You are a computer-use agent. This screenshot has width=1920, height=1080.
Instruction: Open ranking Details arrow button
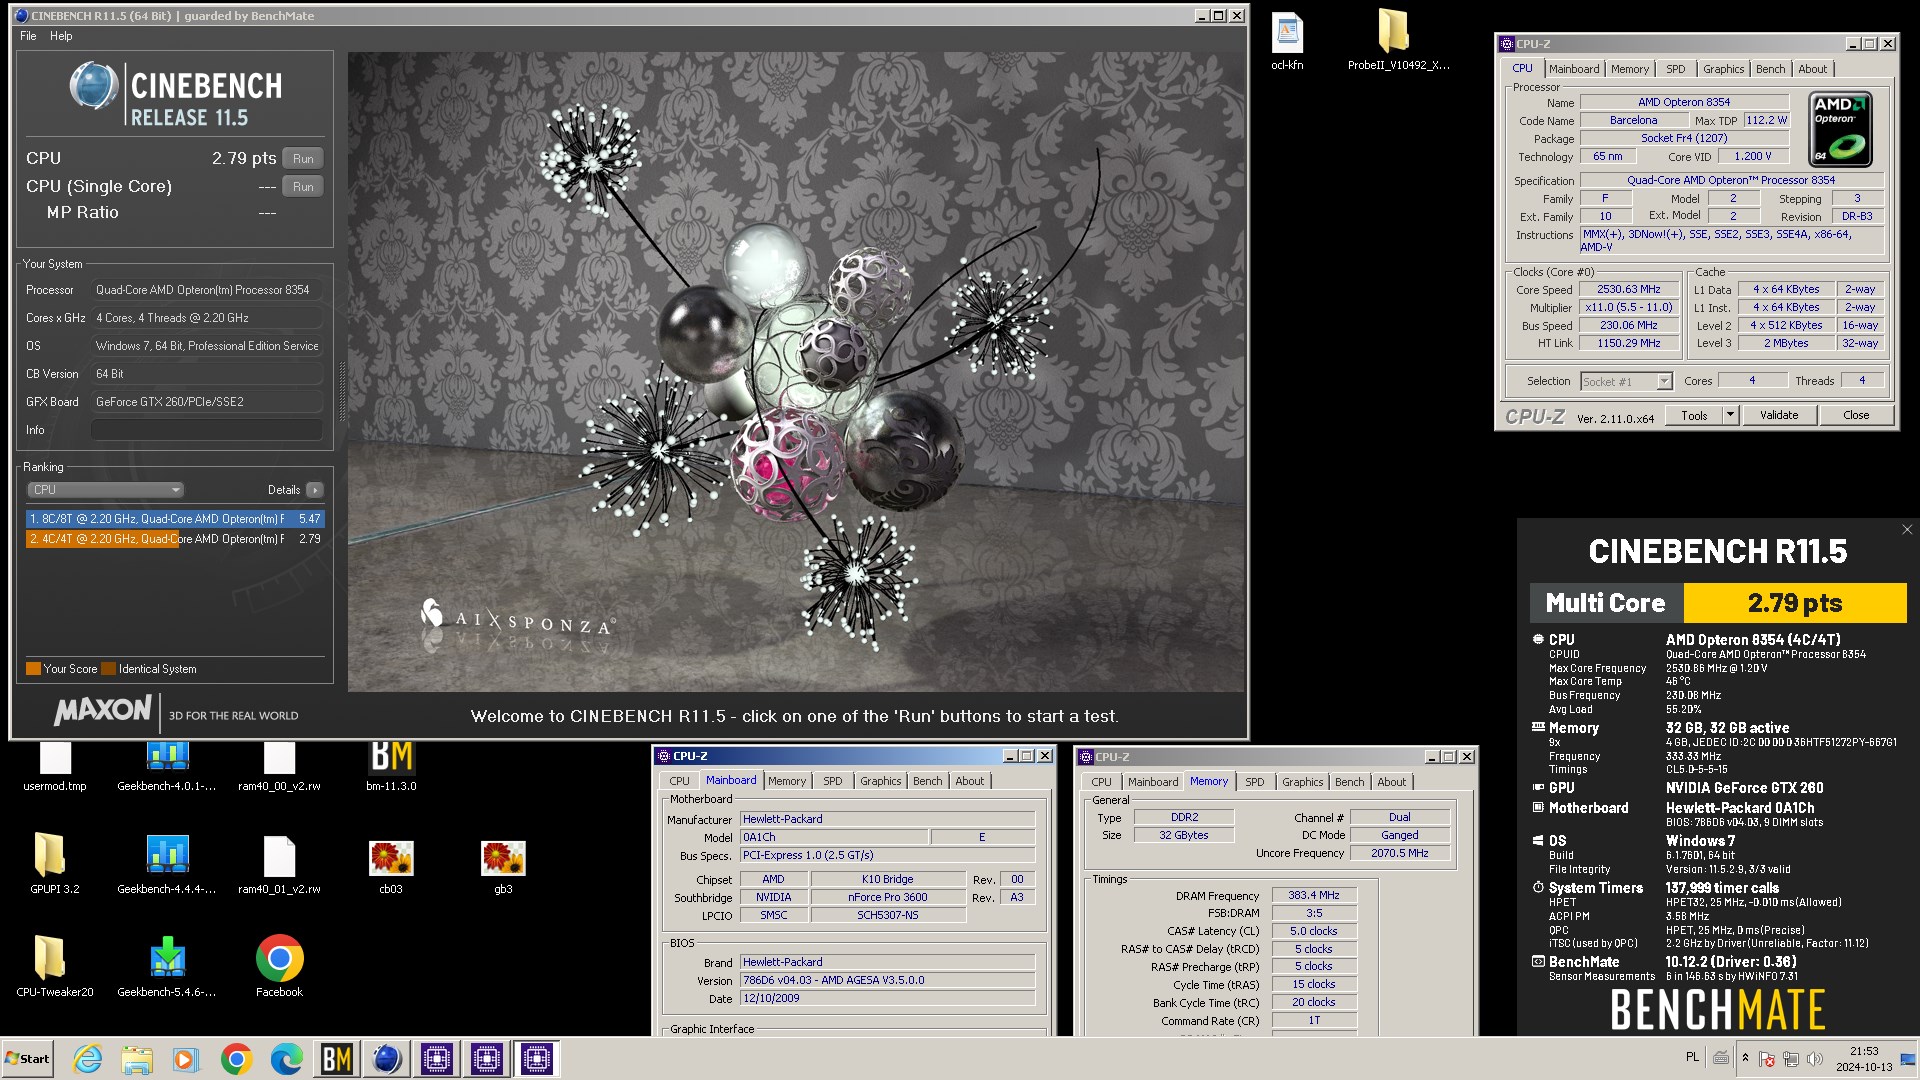[315, 490]
